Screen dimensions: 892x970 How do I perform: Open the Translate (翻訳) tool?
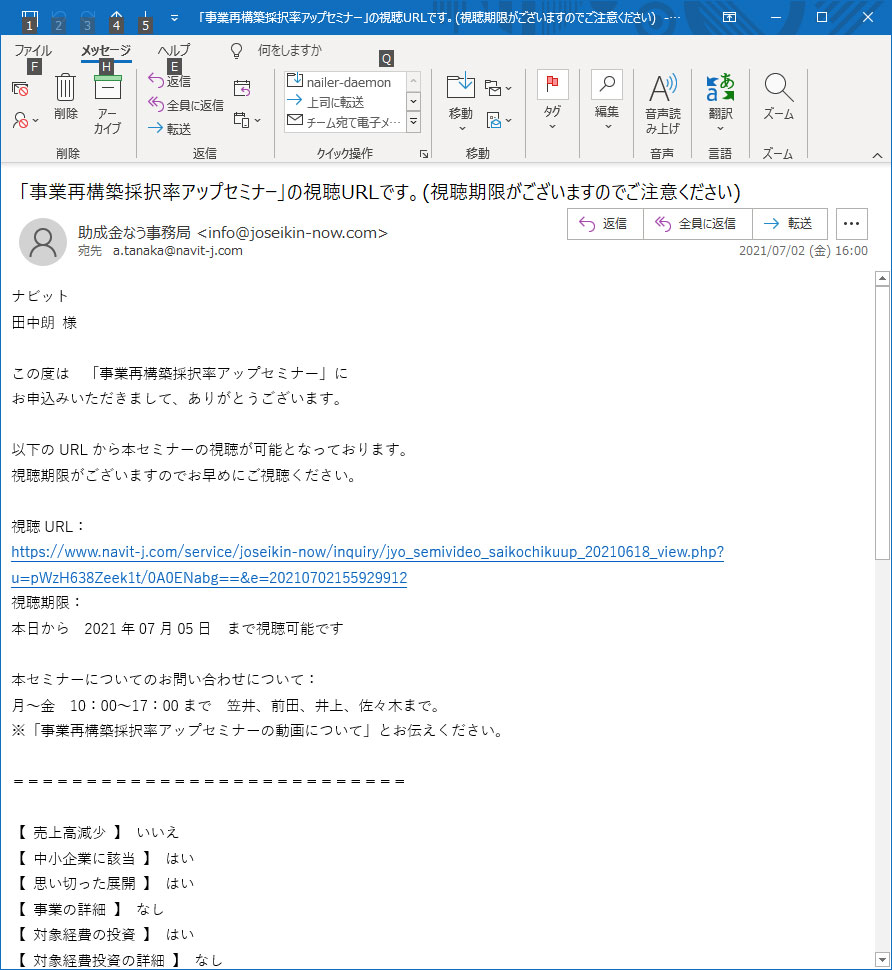pyautogui.click(x=720, y=103)
